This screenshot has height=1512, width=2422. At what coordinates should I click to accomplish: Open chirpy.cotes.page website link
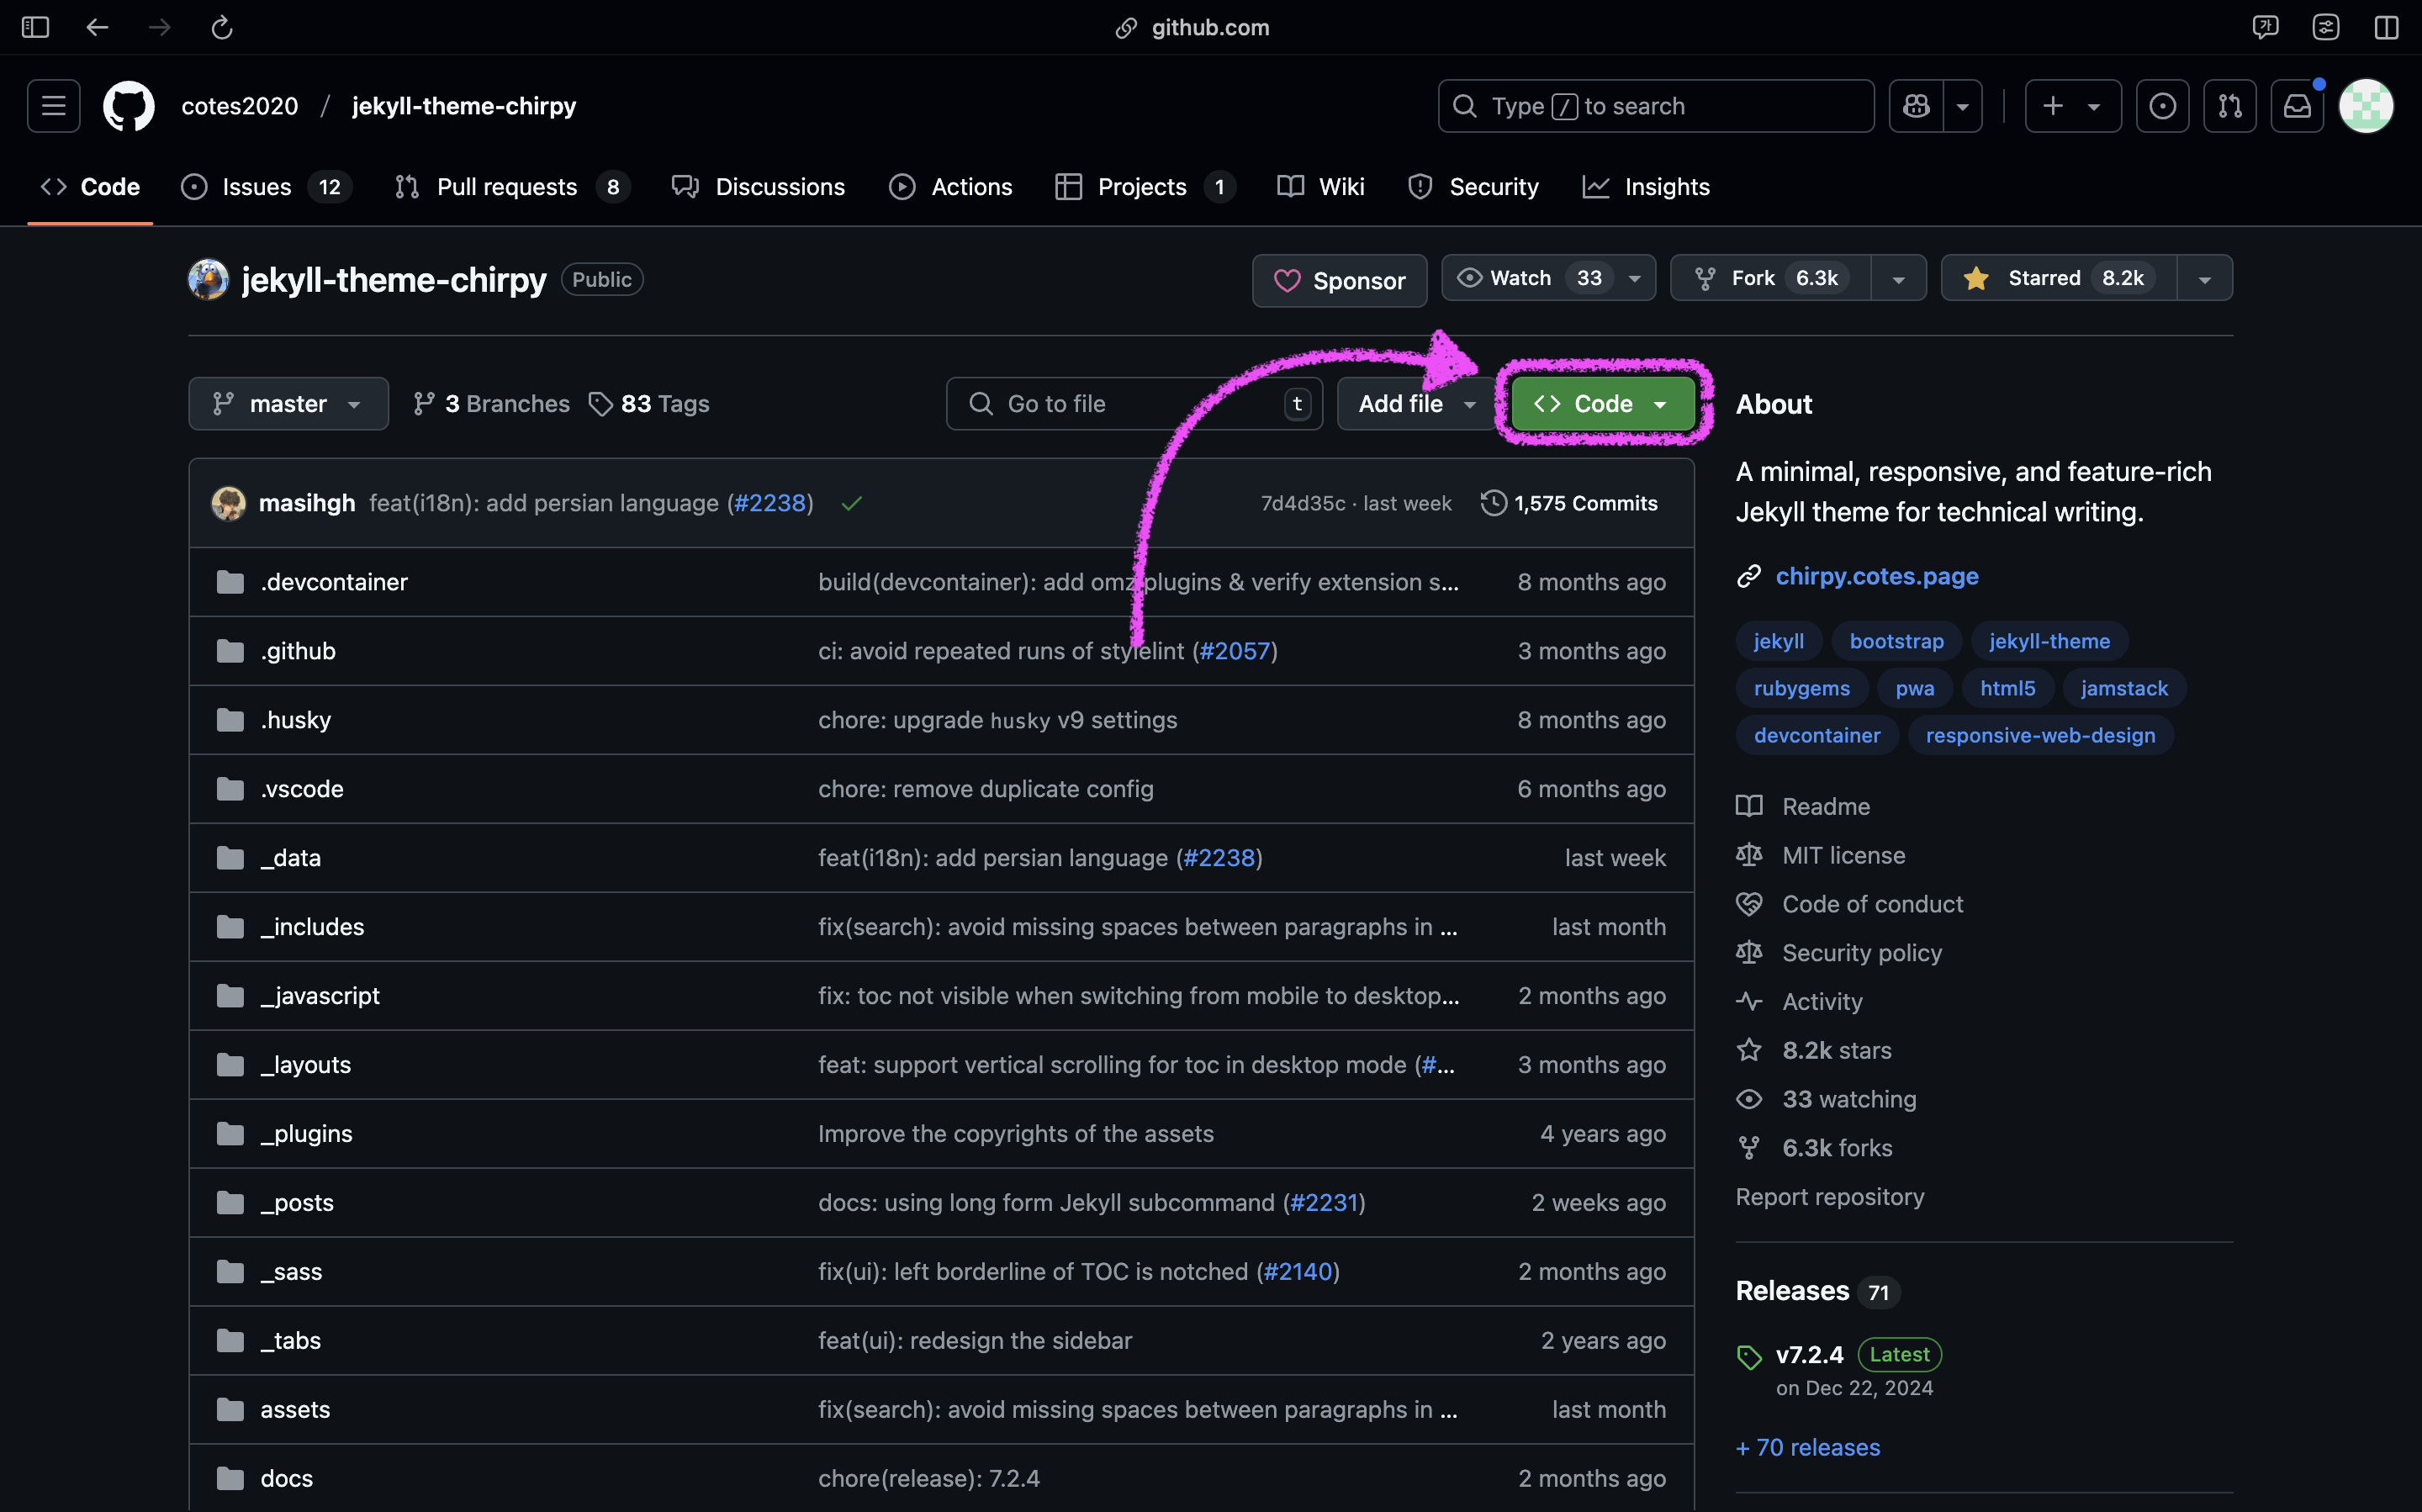pyautogui.click(x=1877, y=576)
